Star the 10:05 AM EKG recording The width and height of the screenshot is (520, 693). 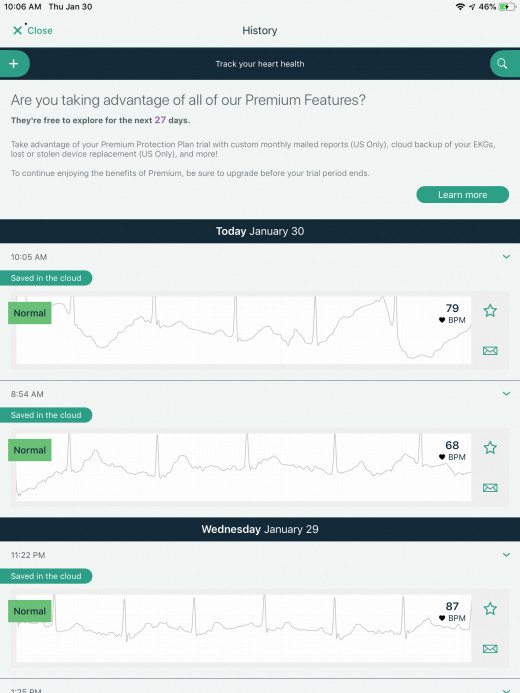point(490,311)
